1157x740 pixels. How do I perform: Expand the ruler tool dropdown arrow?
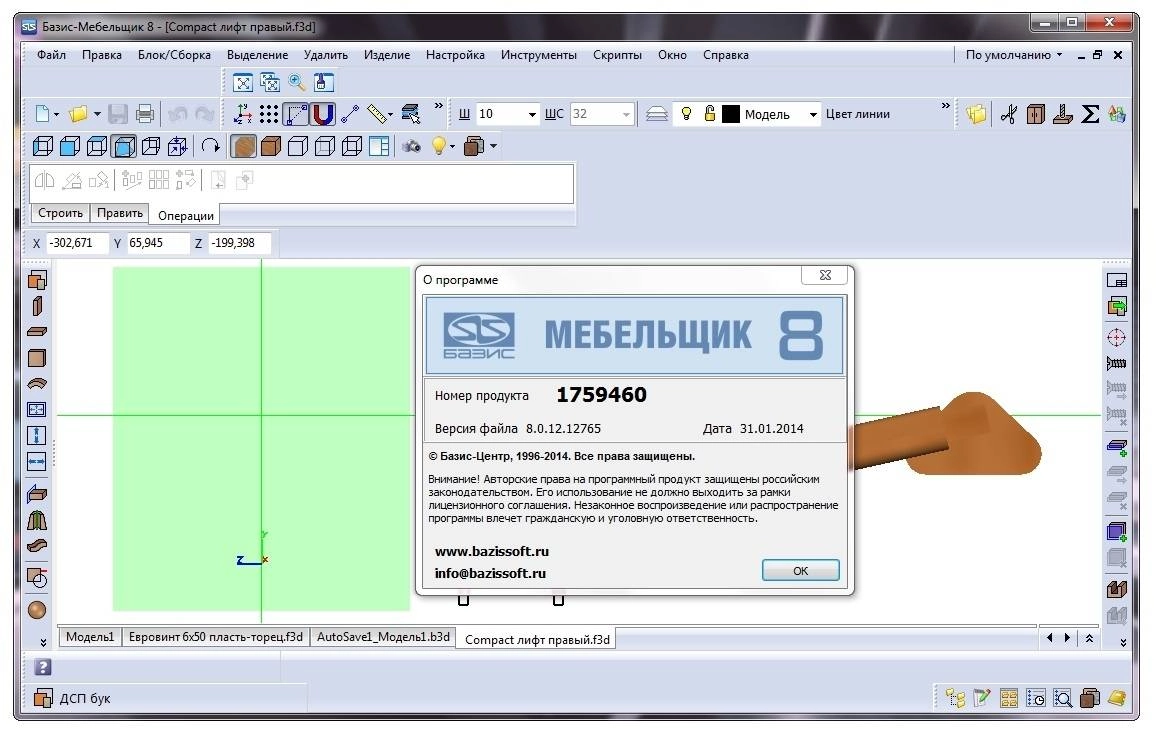pyautogui.click(x=390, y=115)
